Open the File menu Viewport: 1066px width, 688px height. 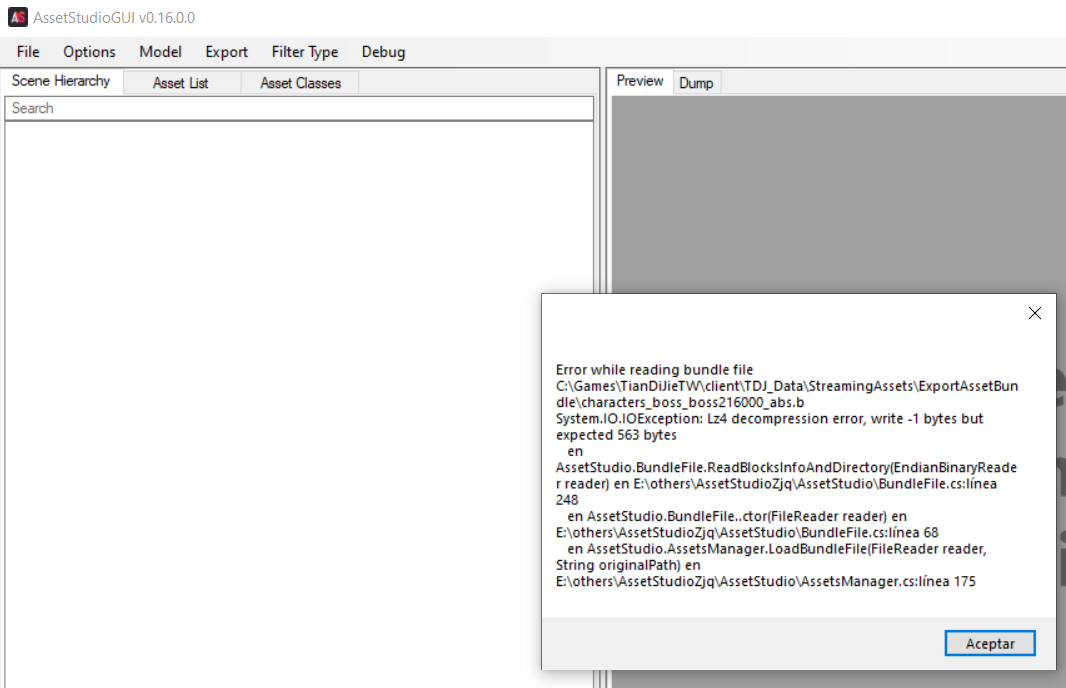(26, 51)
